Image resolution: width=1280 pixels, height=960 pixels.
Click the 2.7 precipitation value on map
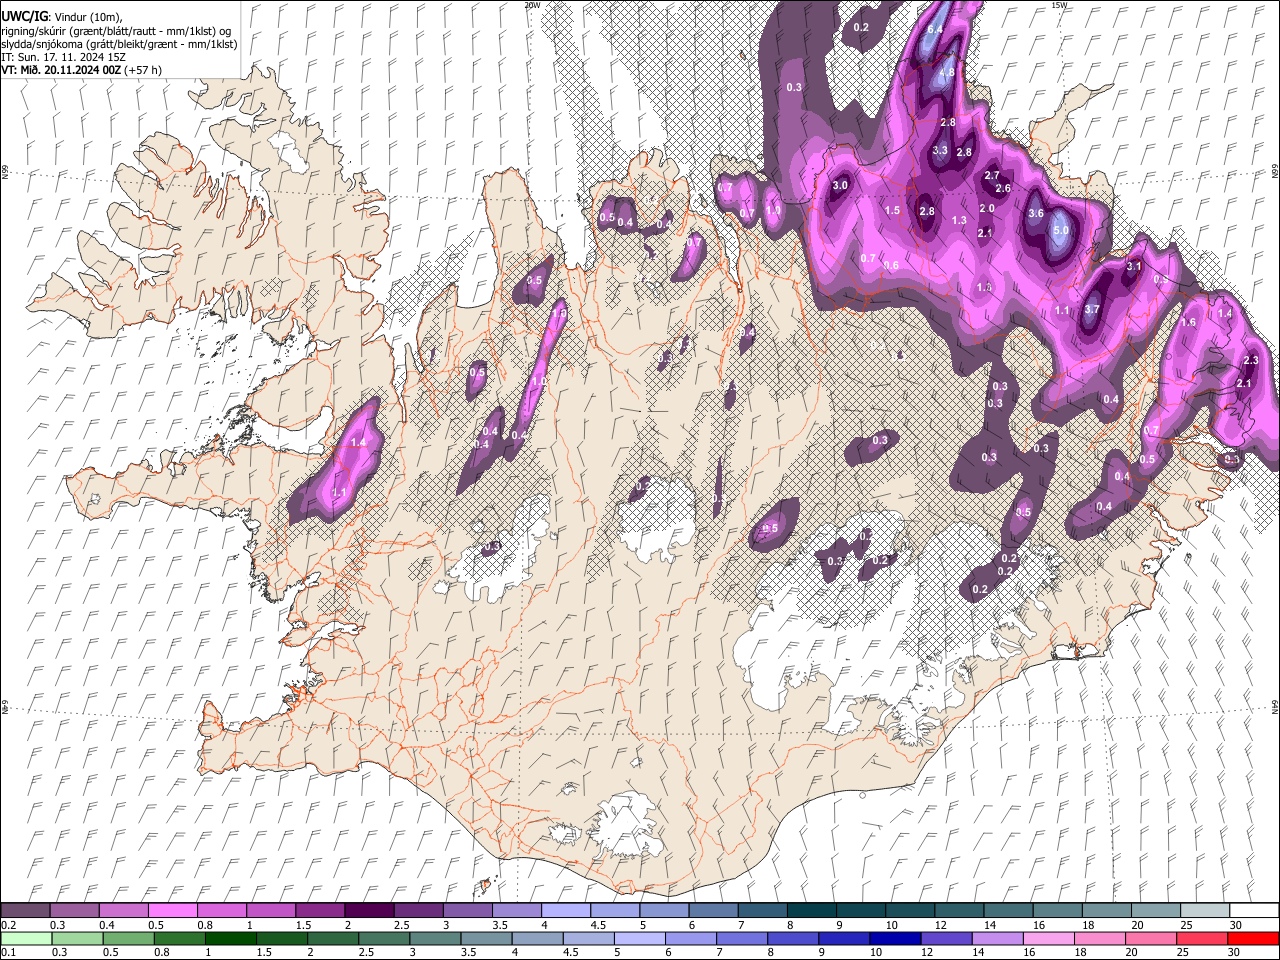992,176
